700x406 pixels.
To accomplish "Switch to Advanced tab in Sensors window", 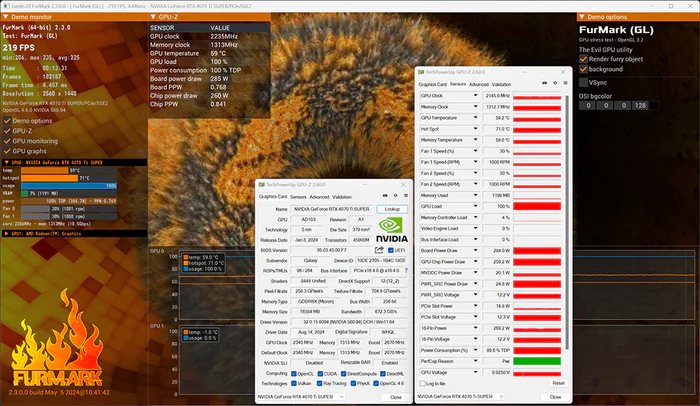I will (479, 84).
